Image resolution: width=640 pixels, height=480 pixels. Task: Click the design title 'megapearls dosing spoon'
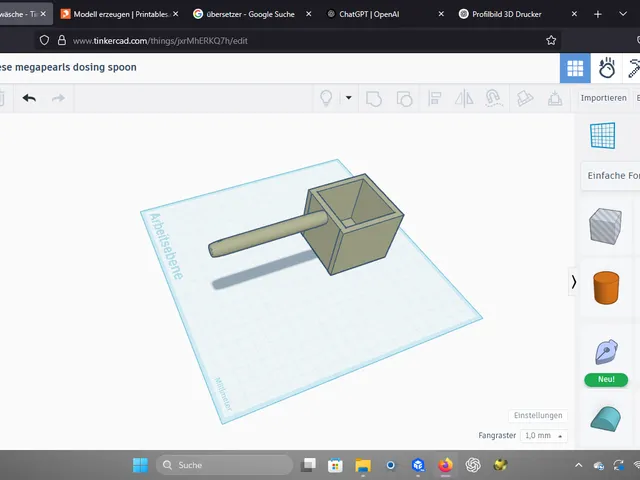[76, 67]
